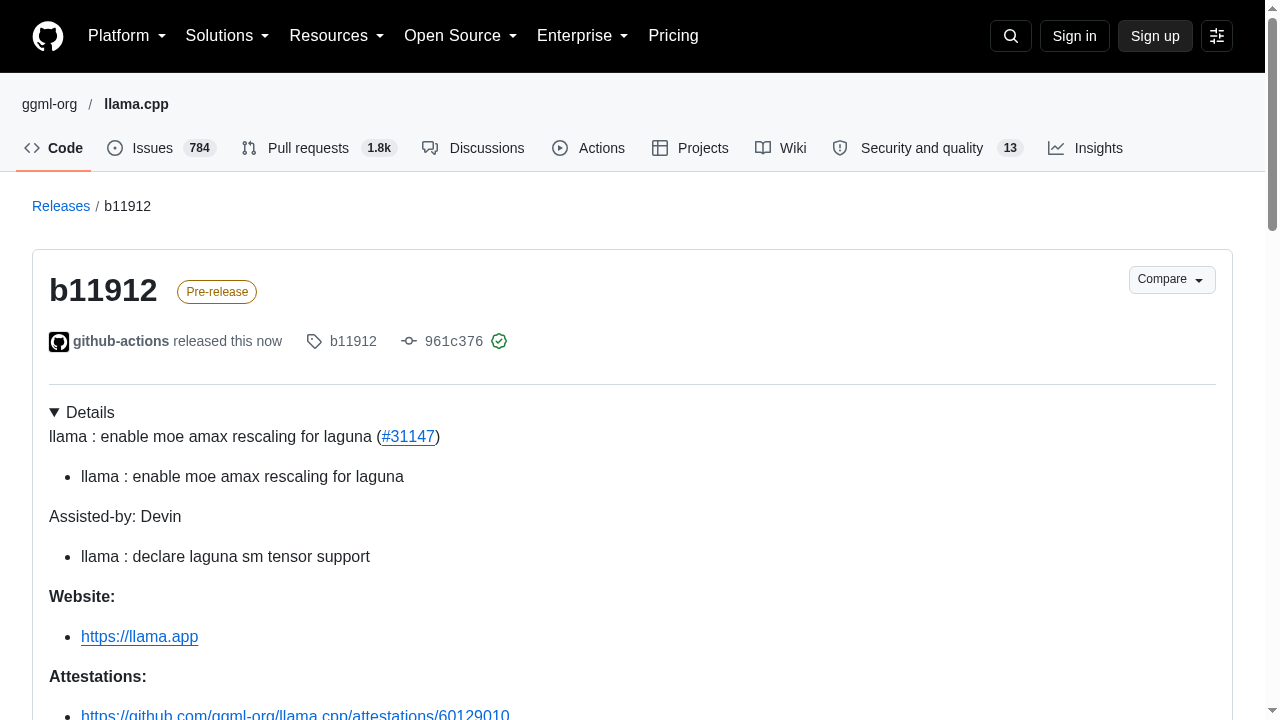Screen dimensions: 1280x720
Task: Expand the Platform menu
Action: pos(127,36)
